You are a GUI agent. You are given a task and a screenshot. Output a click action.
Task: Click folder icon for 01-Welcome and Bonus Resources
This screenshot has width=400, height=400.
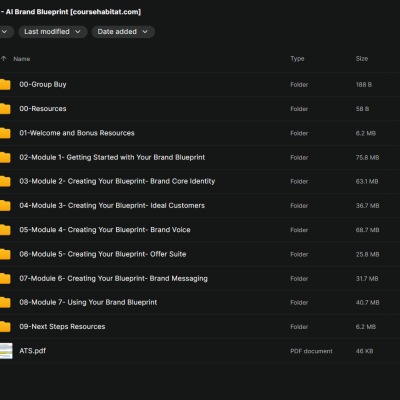pos(5,133)
